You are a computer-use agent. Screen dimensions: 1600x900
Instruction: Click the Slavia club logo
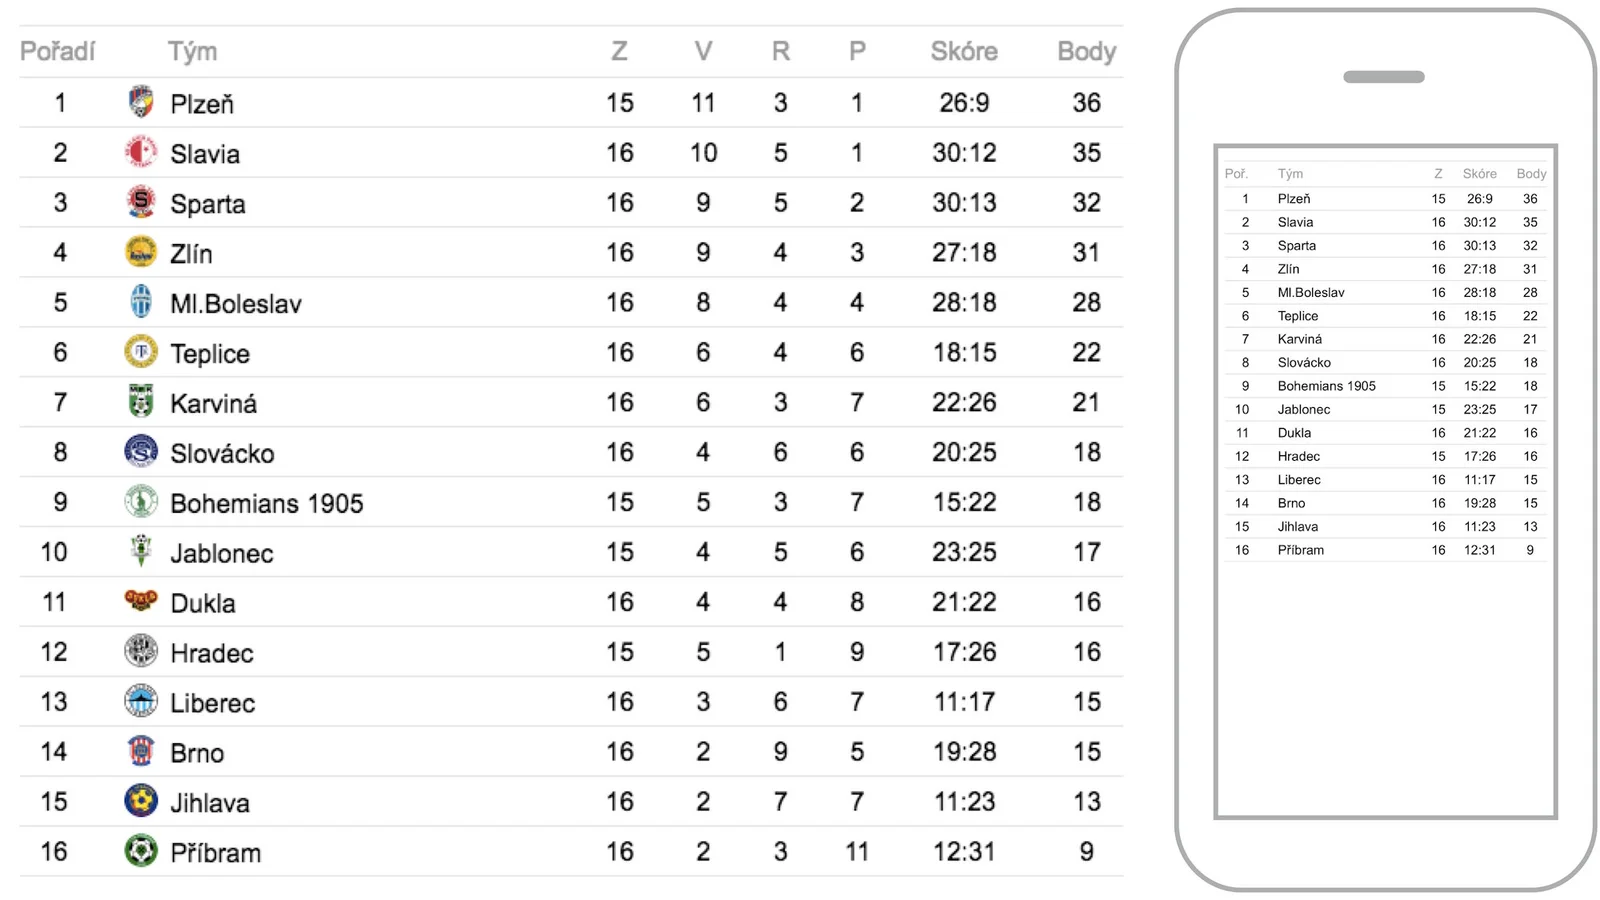[141, 152]
